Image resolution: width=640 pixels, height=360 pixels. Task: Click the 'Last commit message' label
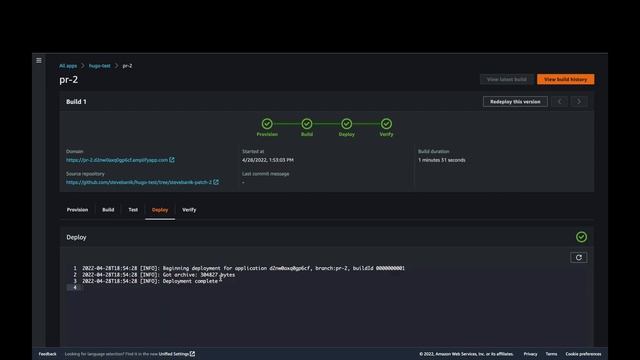coord(266,174)
